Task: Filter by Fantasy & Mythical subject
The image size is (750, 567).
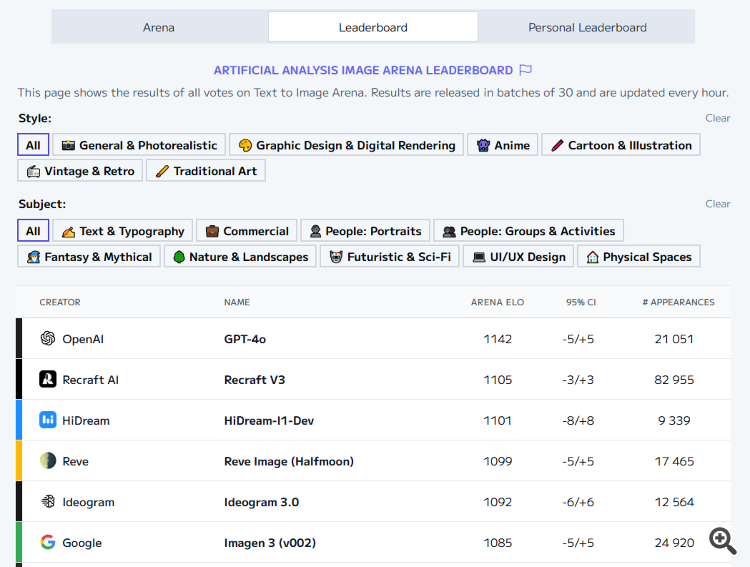Action: point(89,256)
